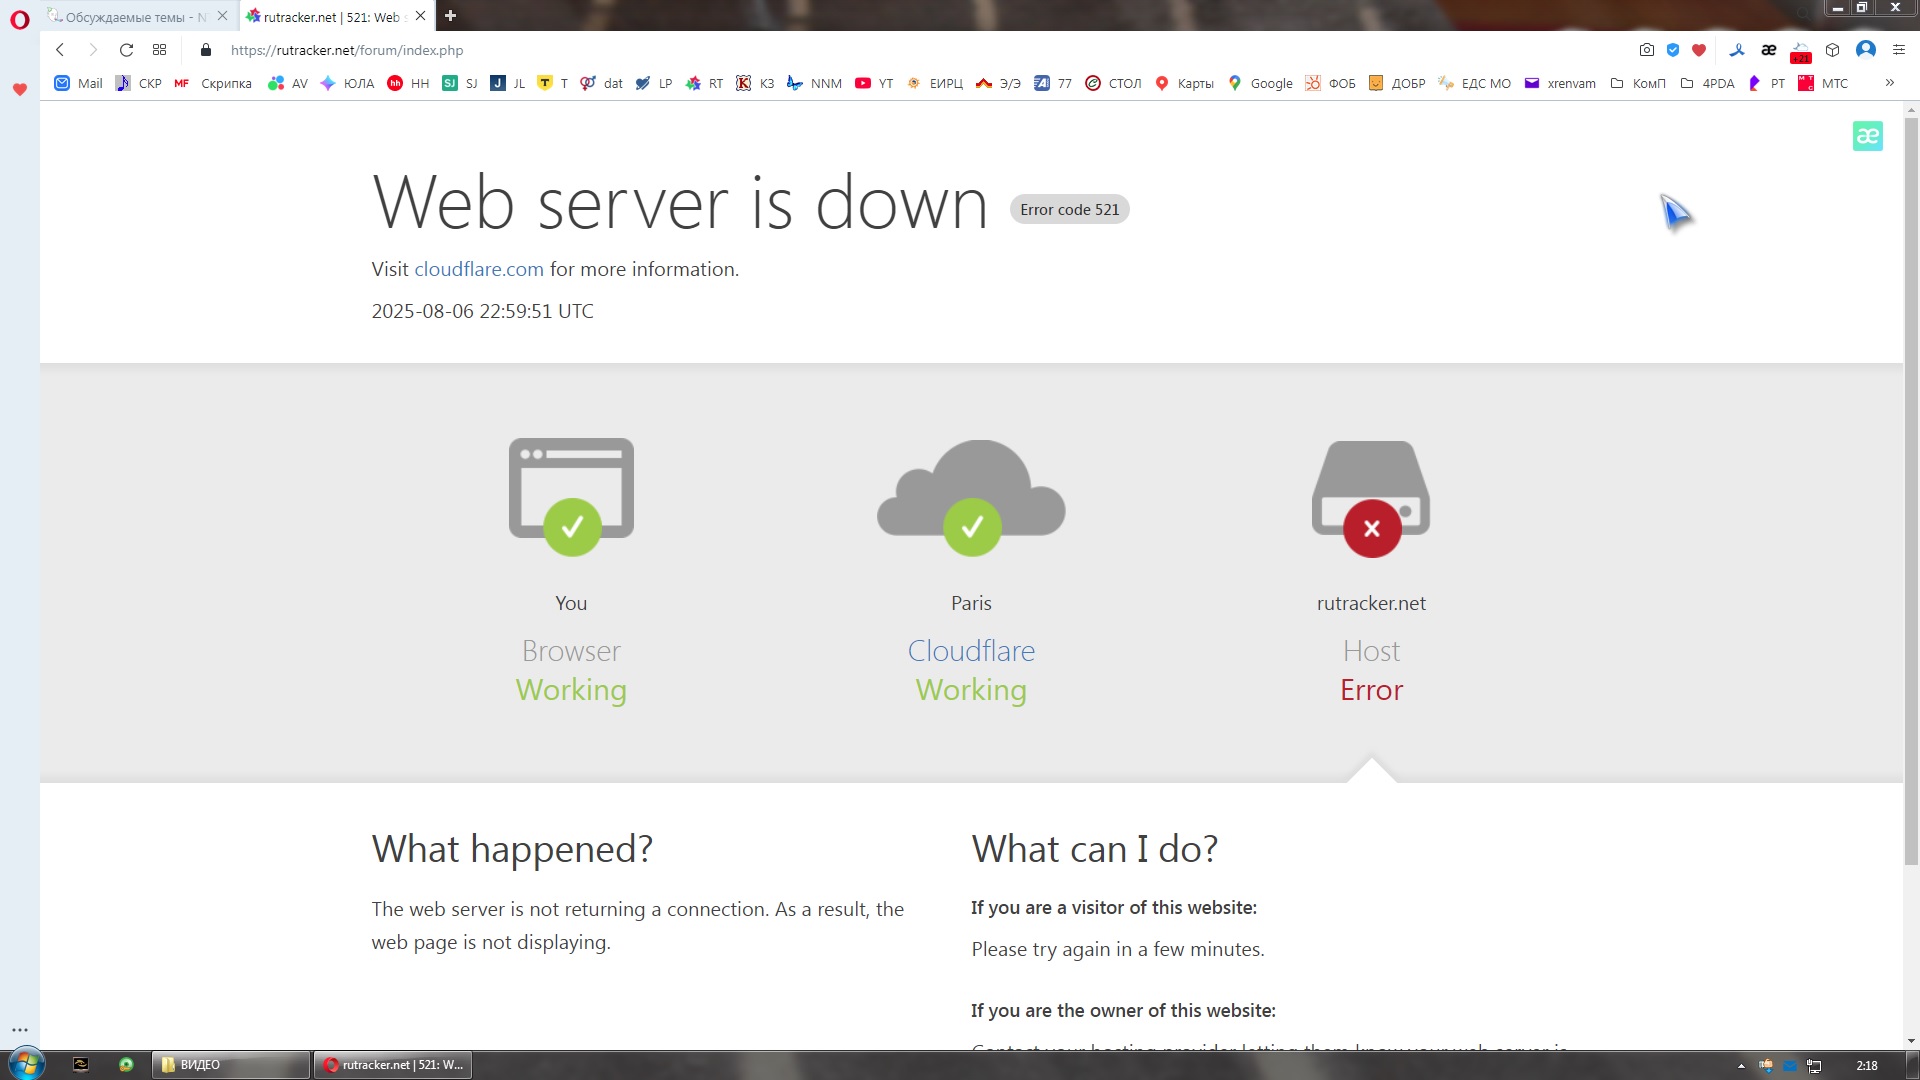The height and width of the screenshot is (1080, 1920).
Task: Add page to bookmarks with heart icon
Action: pos(1699,50)
